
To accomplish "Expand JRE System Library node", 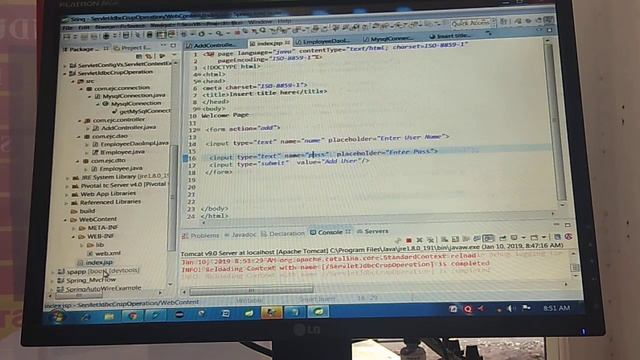I will (68, 178).
